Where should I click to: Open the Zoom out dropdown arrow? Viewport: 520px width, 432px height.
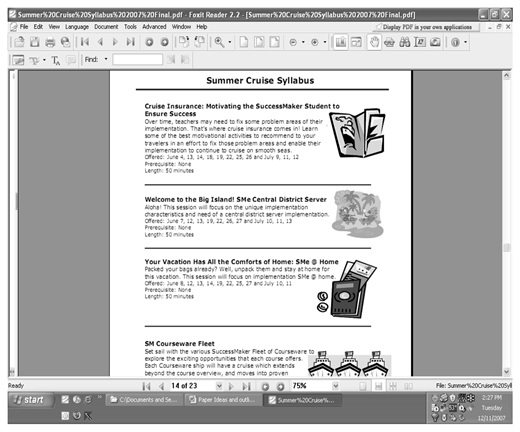pos(303,42)
